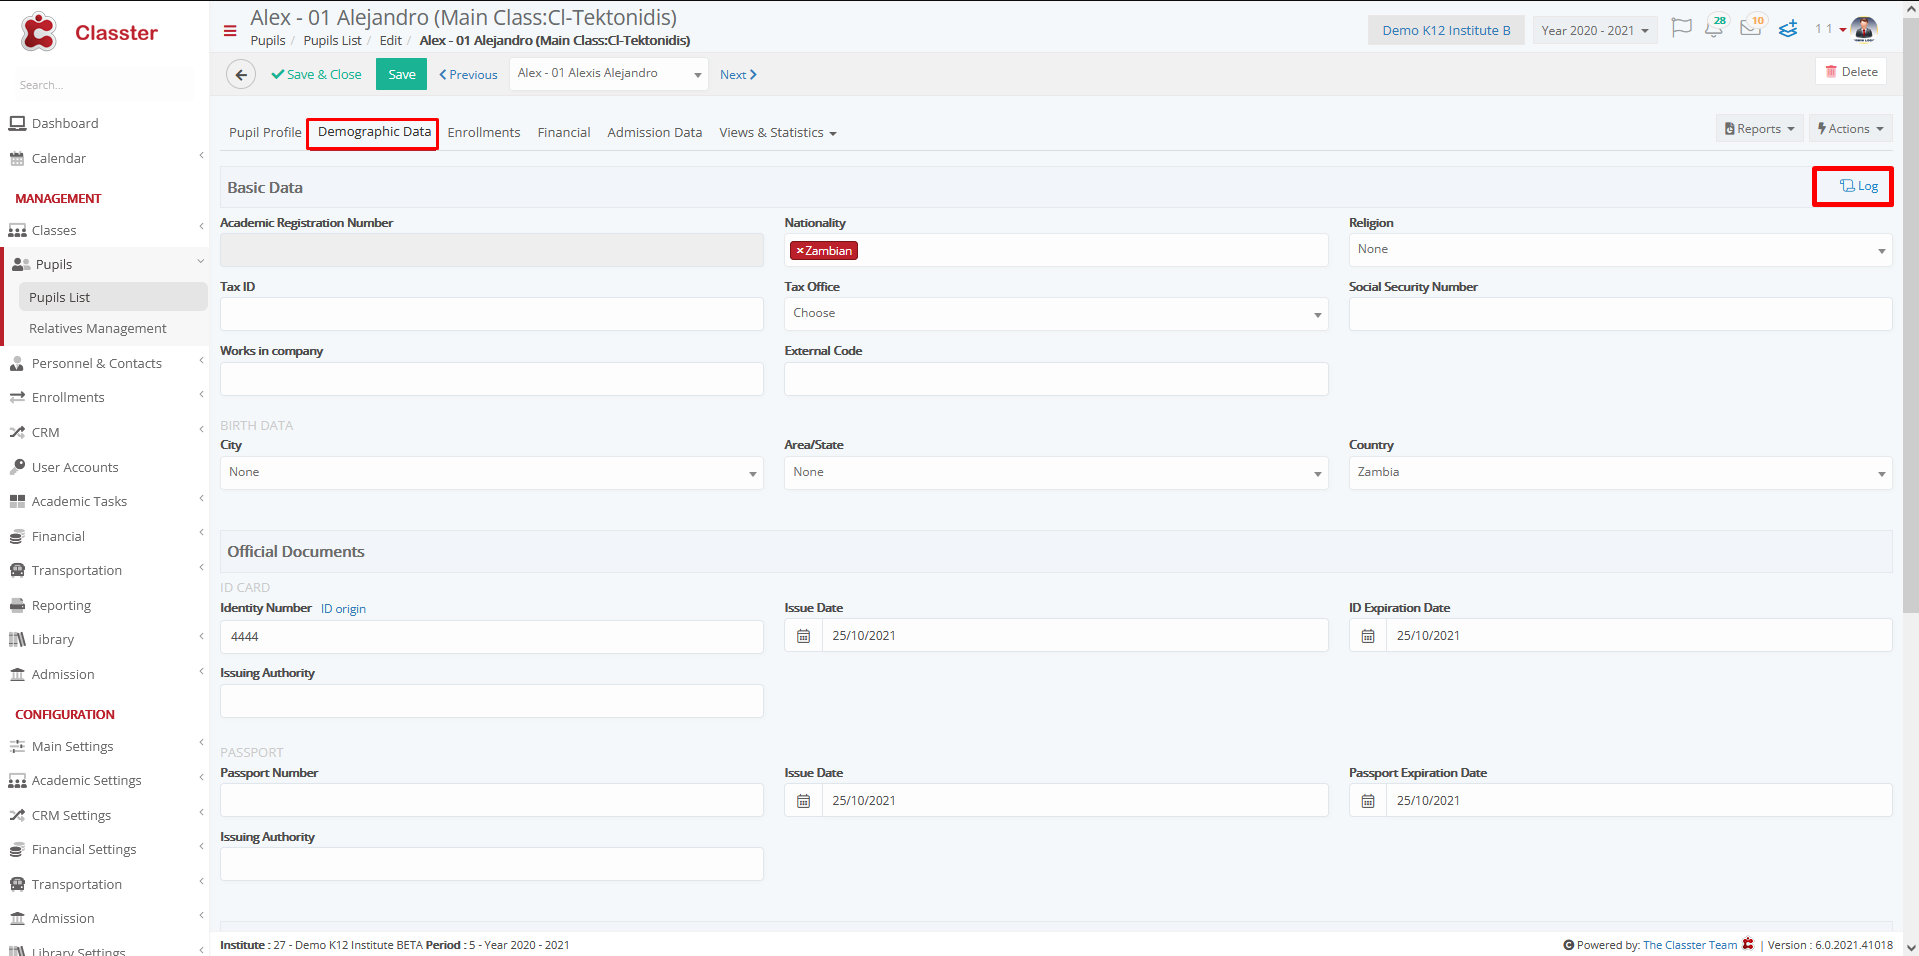Switch to the Financial tab
Screen dimensions: 1919x956
(x=564, y=132)
